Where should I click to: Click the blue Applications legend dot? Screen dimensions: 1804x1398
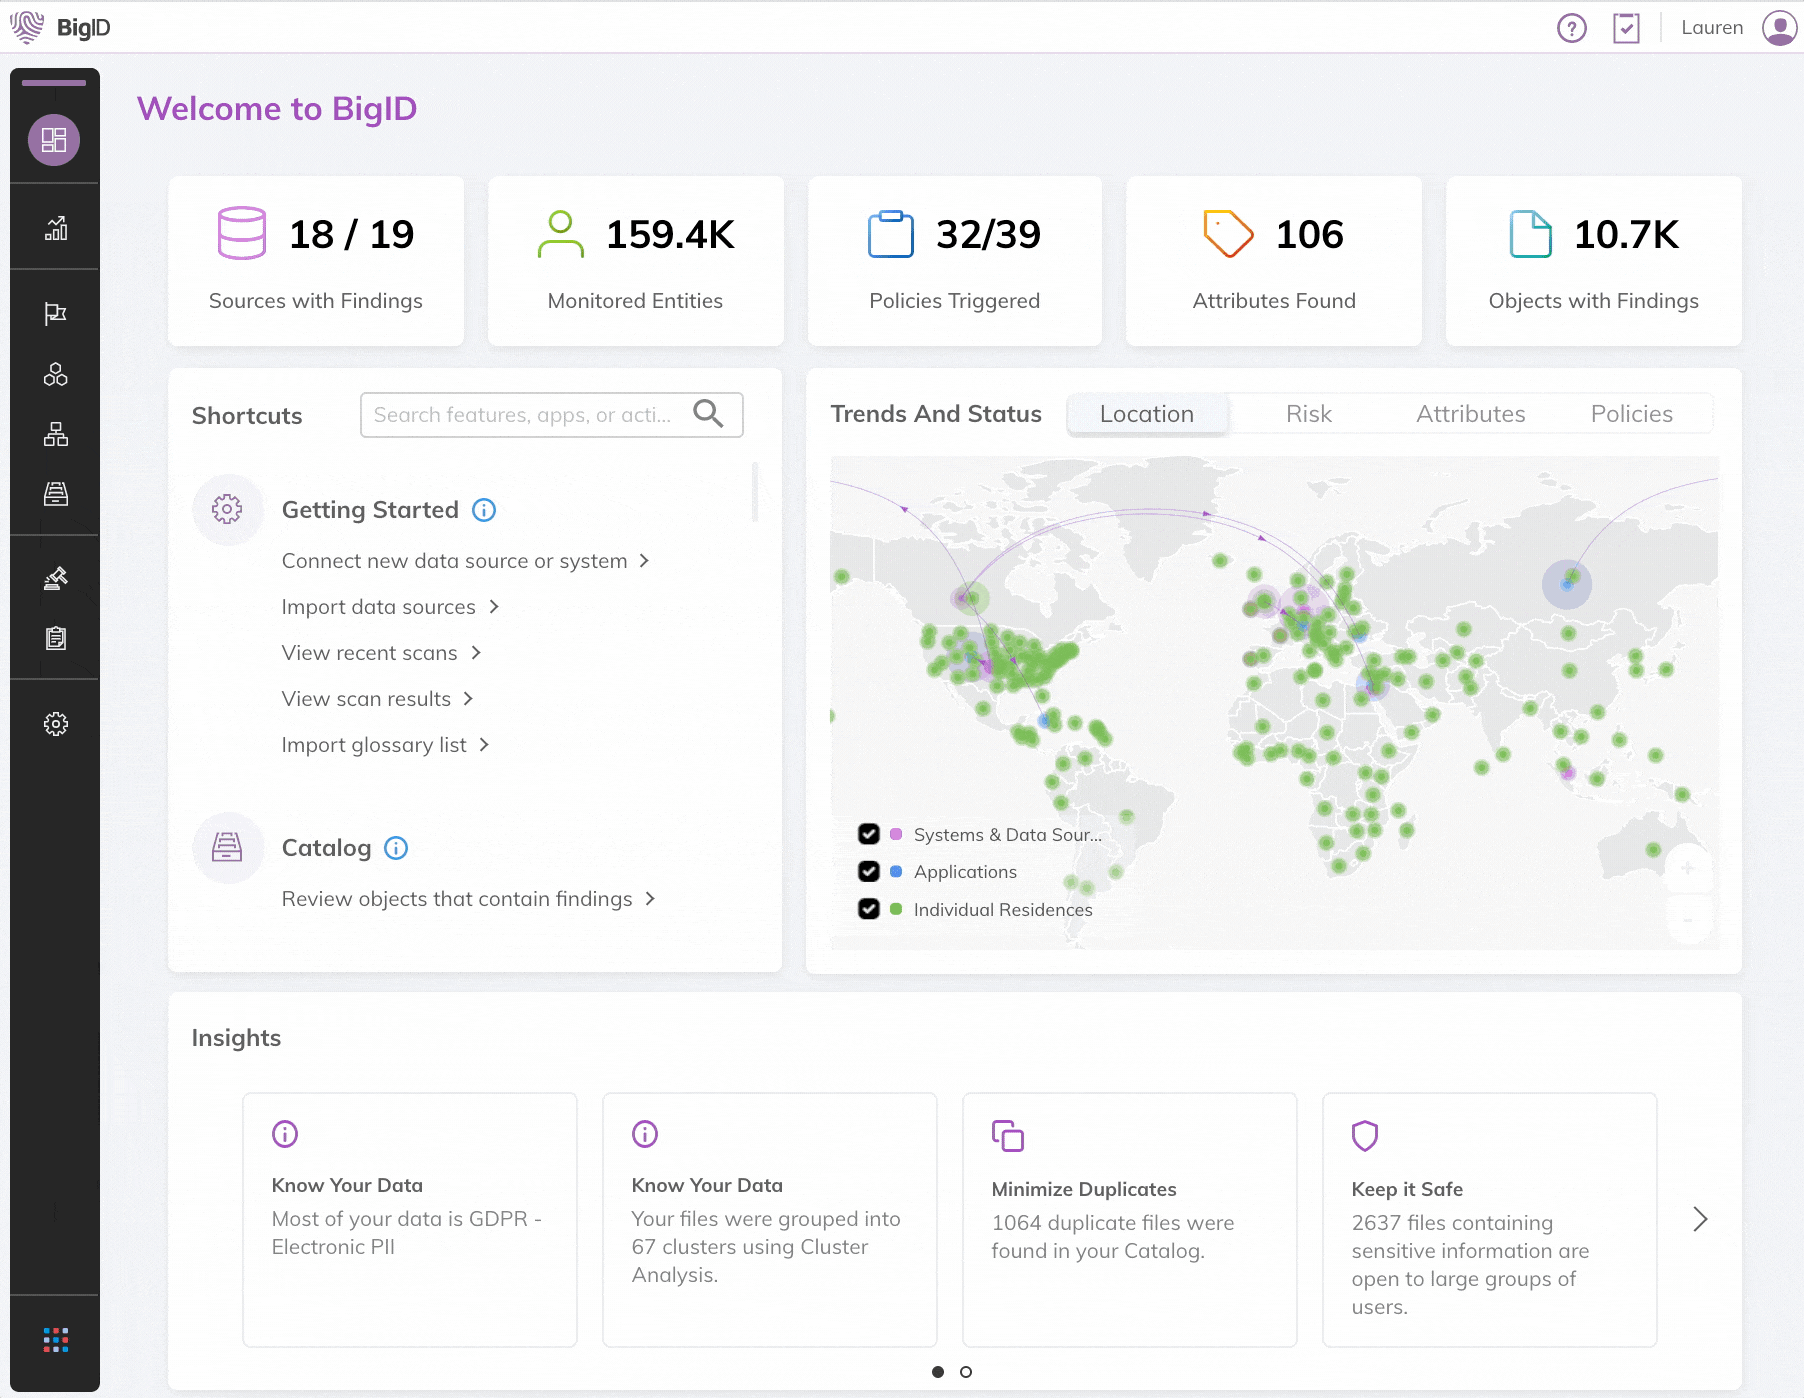(x=896, y=871)
